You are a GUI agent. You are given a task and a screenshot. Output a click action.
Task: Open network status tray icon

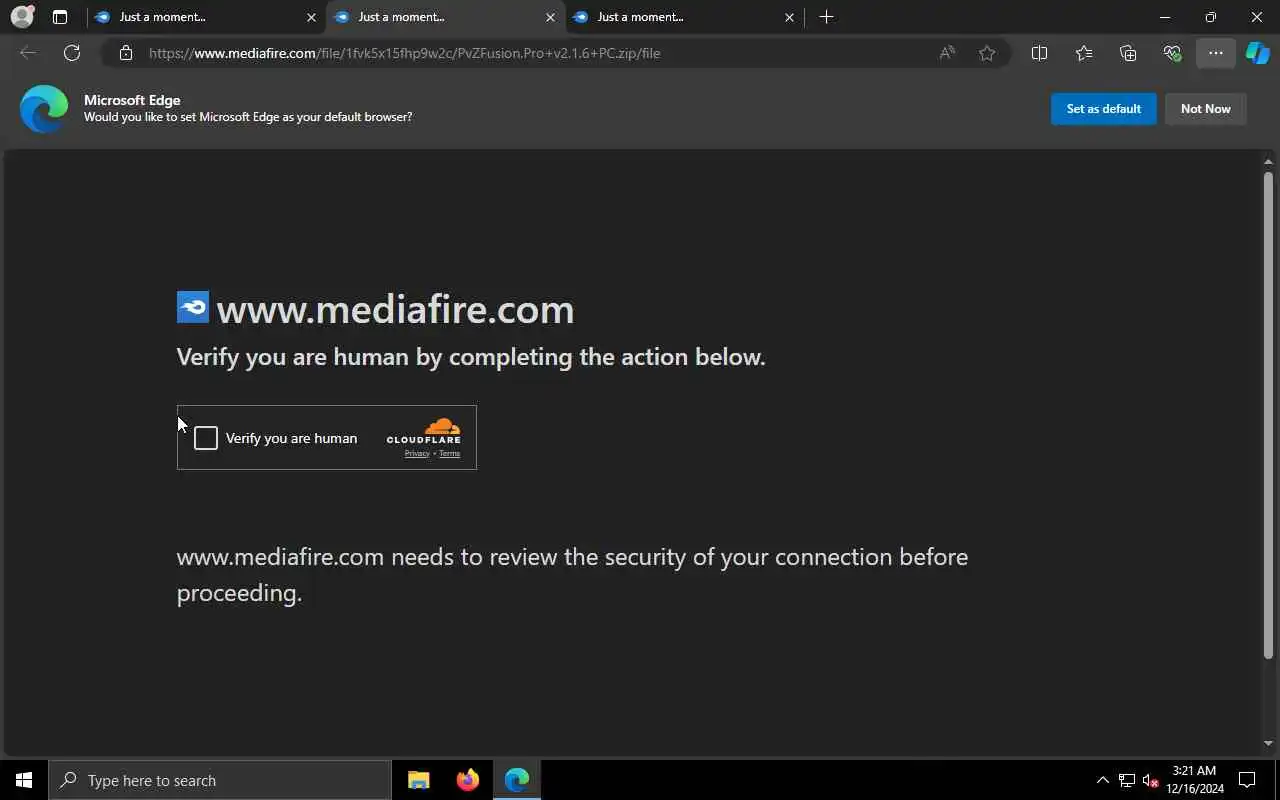1127,780
